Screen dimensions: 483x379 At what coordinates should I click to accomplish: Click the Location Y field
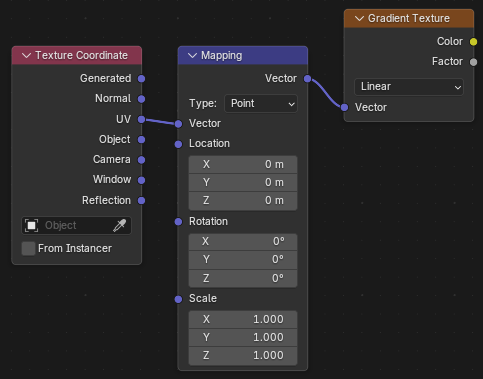click(243, 183)
